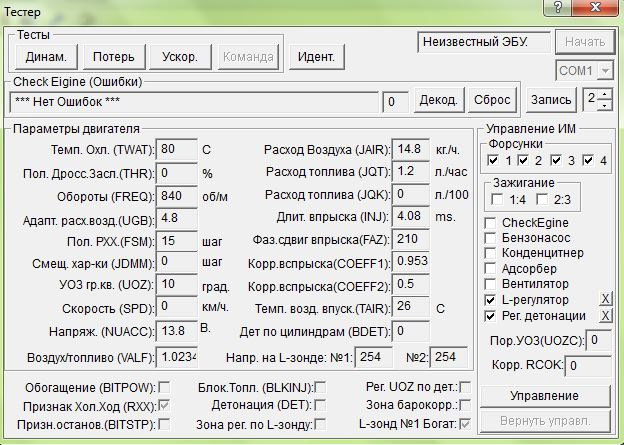This screenshot has height=445, width=624.
Task: Click the Детонация (DET) indicator checkbox
Action: [x=320, y=406]
